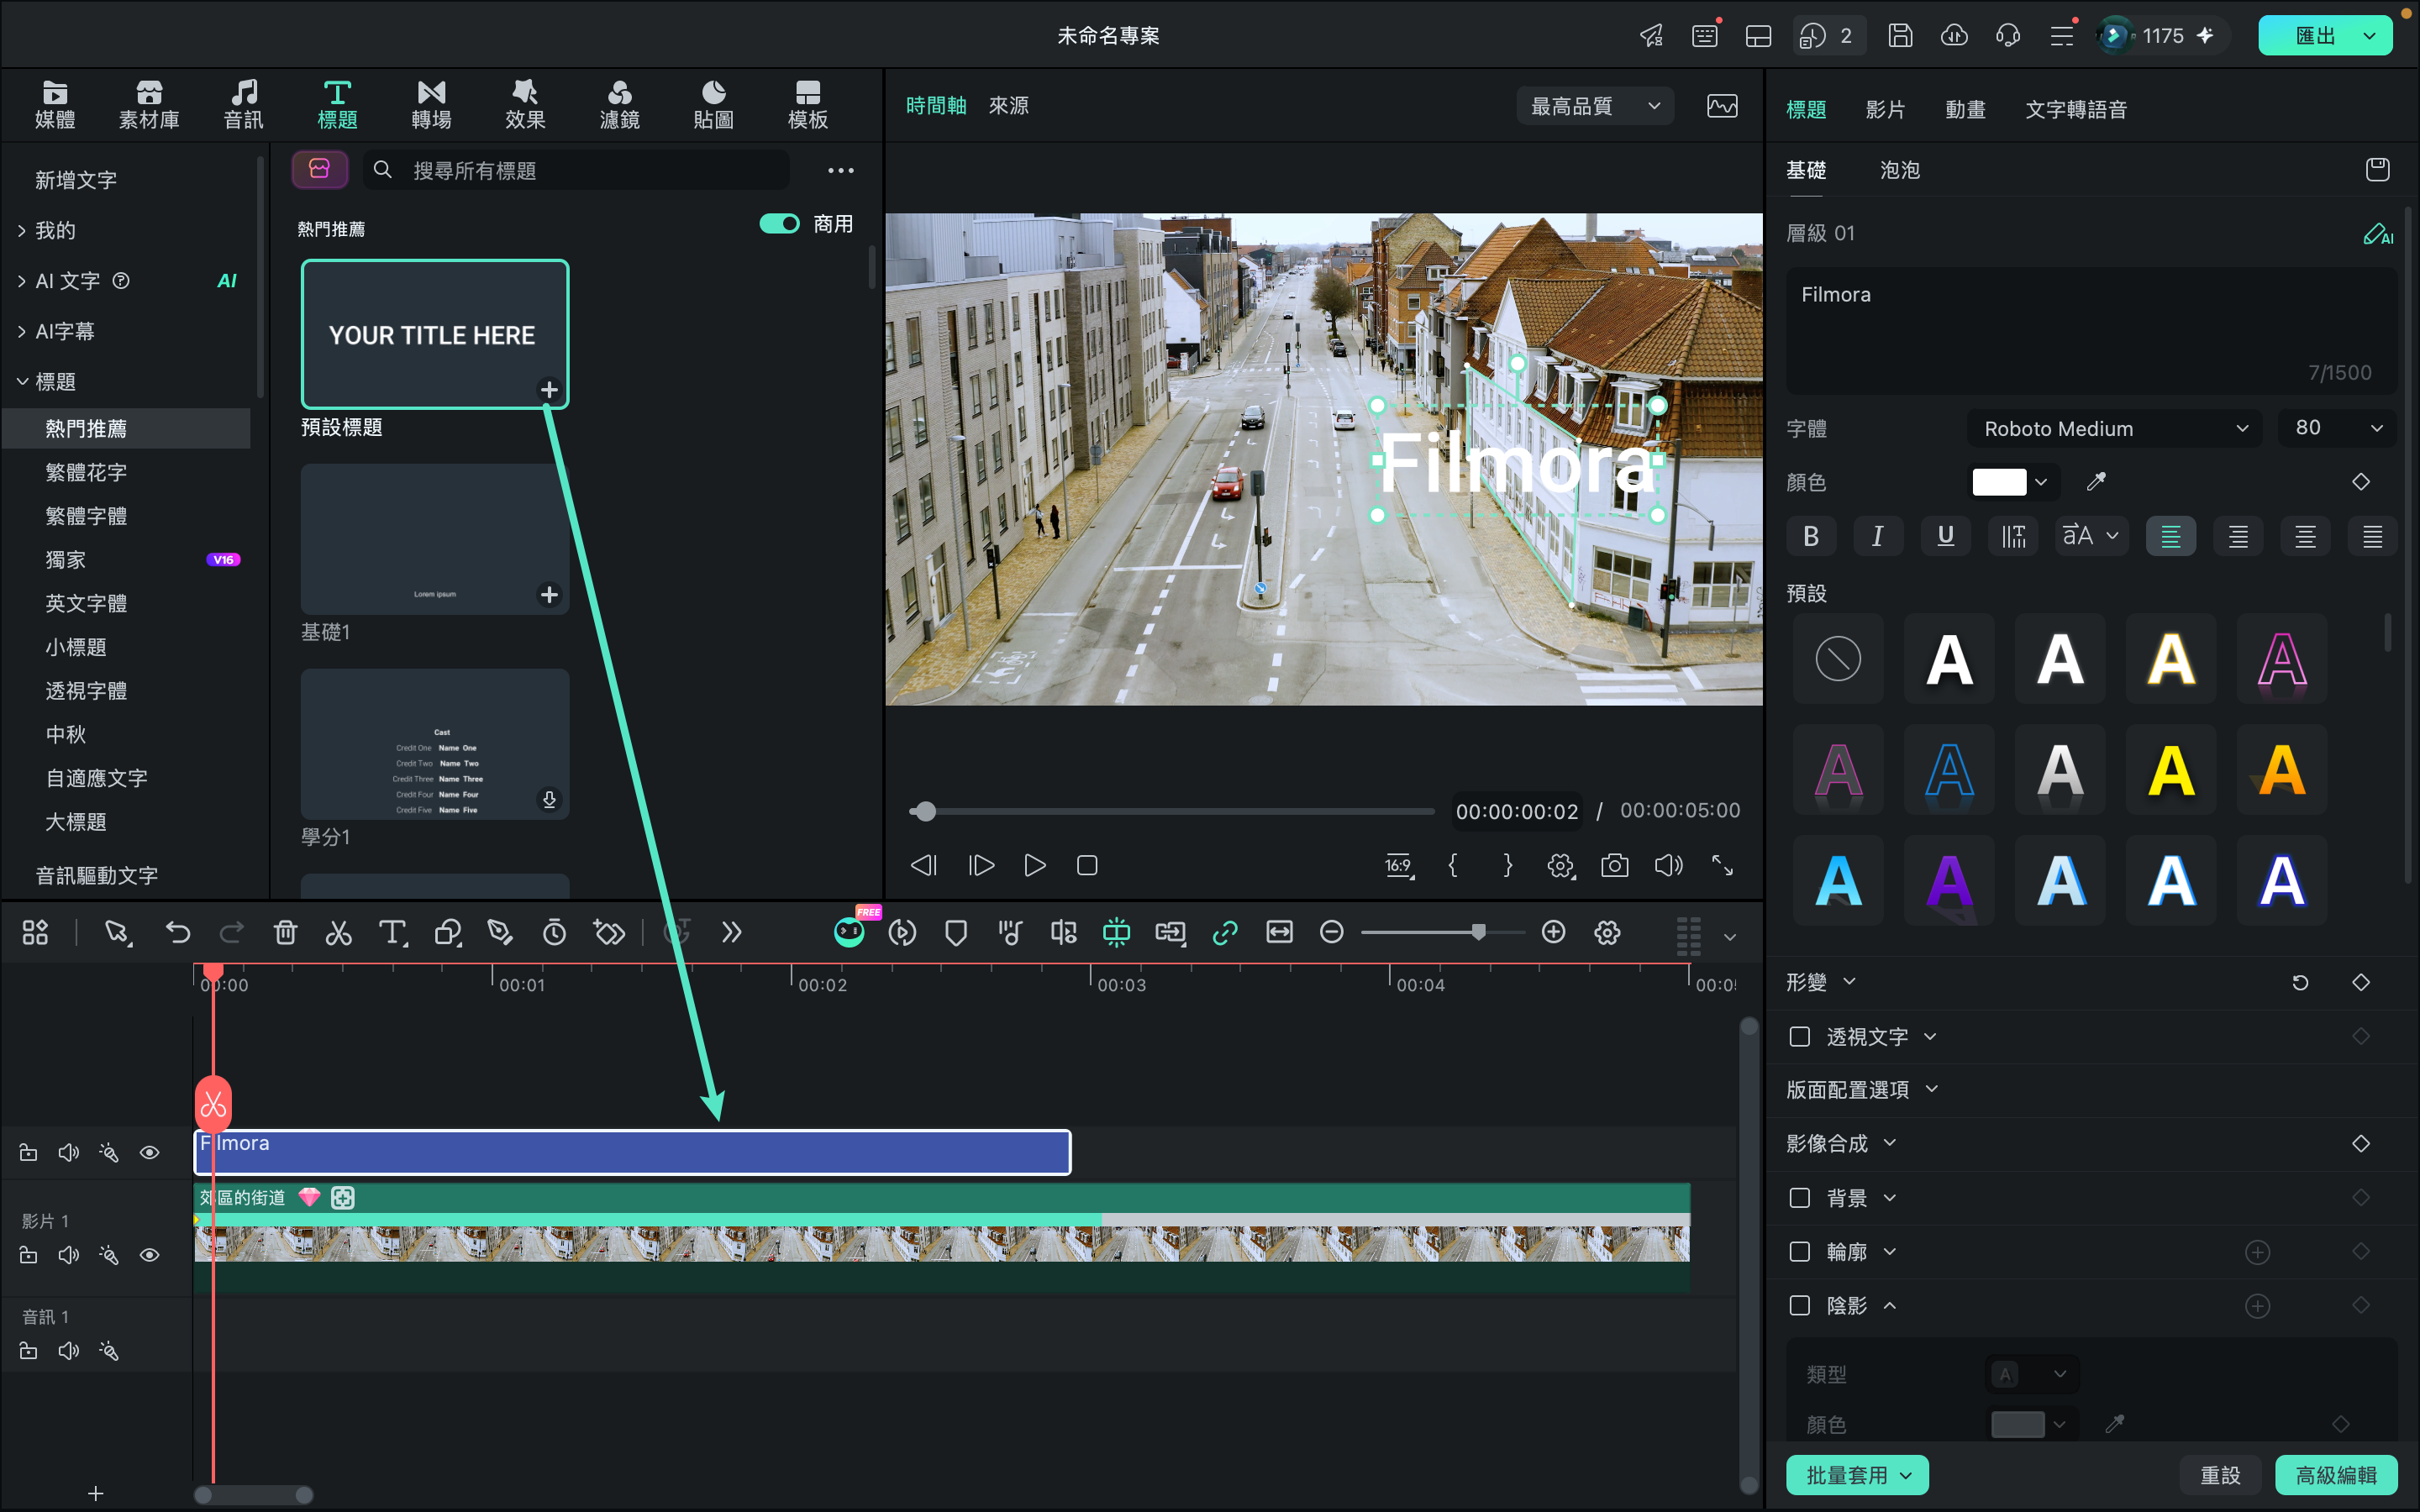Save text preset icon in title panel
2420x1512 pixels.
pyautogui.click(x=2377, y=169)
